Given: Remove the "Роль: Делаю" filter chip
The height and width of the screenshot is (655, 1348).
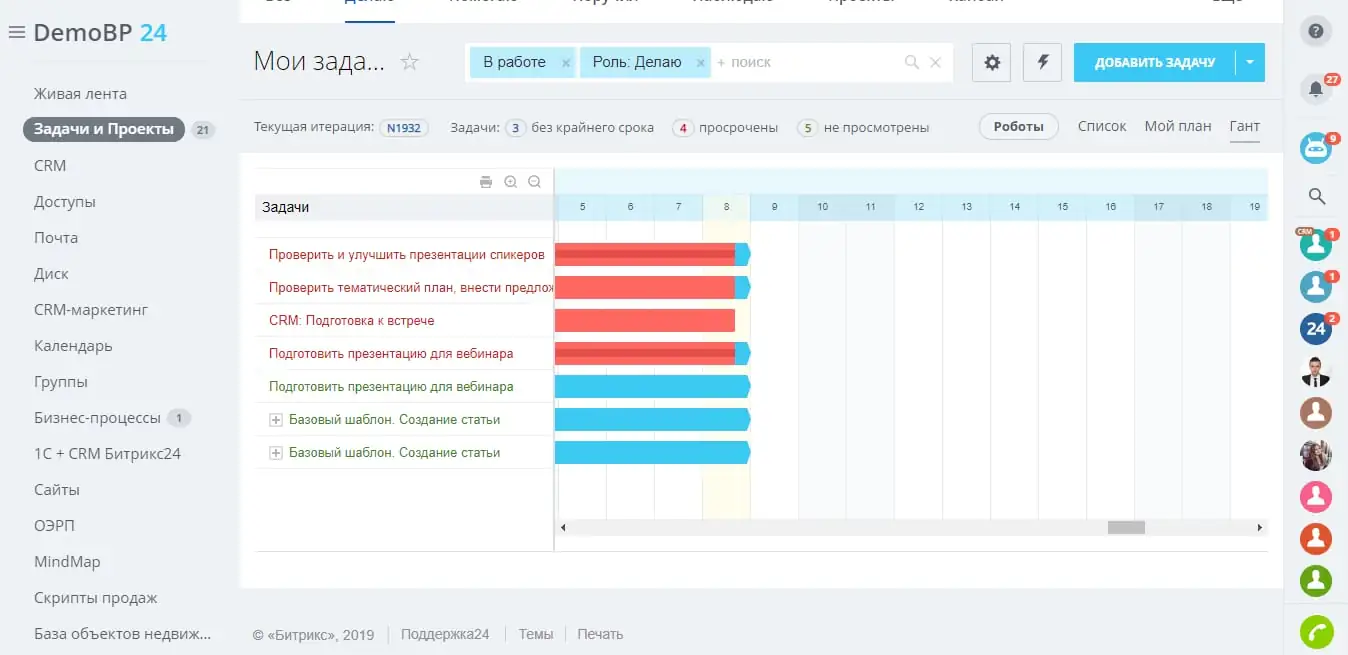Looking at the screenshot, I should pos(701,63).
